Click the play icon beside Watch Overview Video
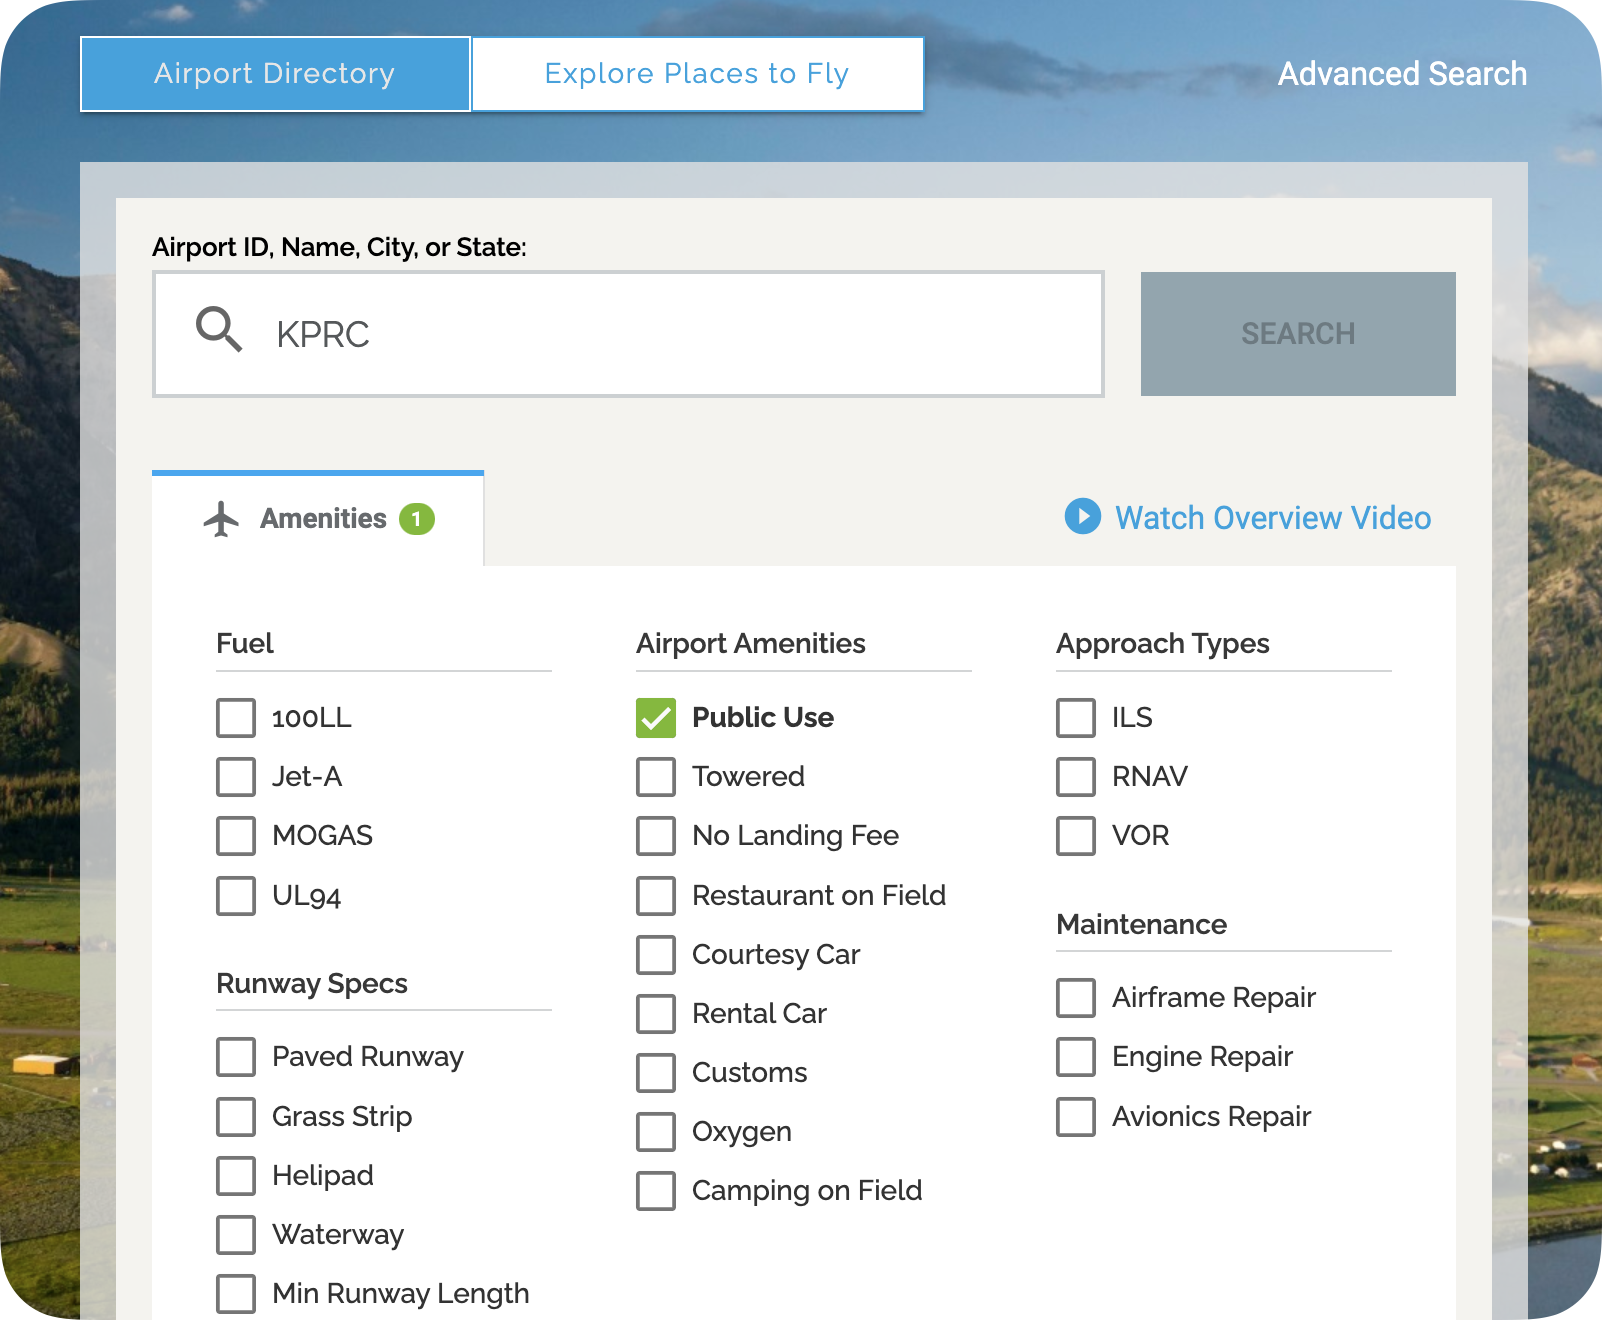The image size is (1602, 1320). (1082, 518)
